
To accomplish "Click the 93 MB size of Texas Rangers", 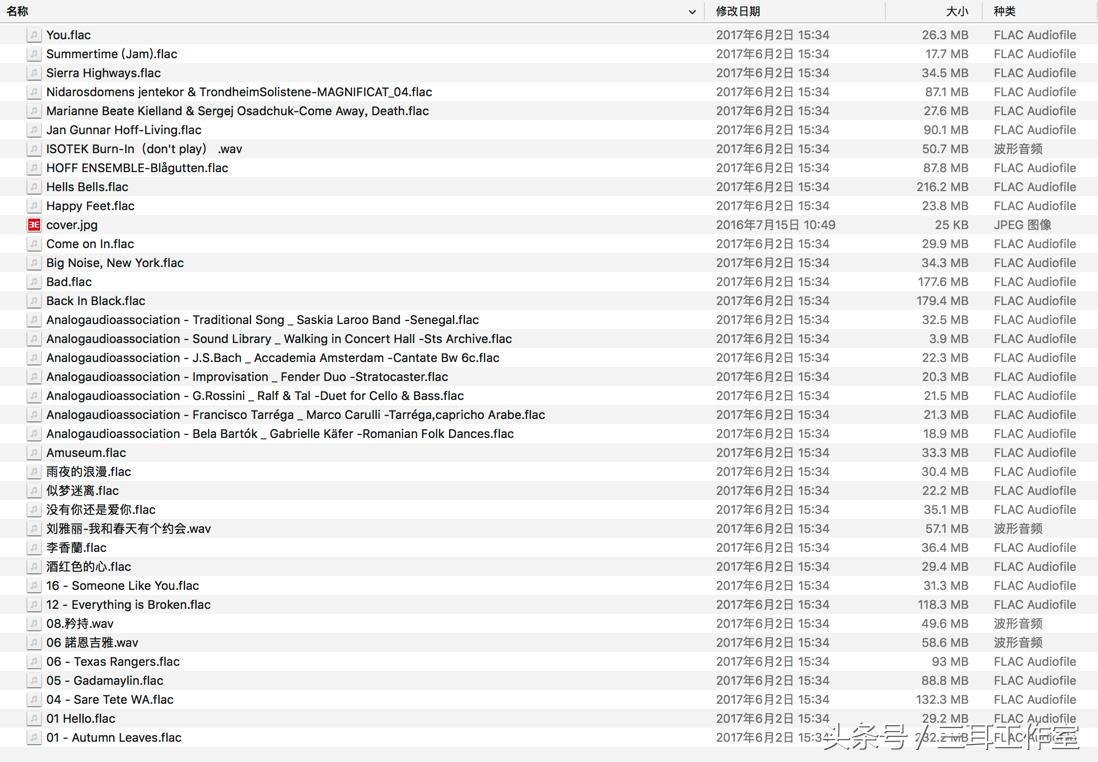I will [x=950, y=661].
